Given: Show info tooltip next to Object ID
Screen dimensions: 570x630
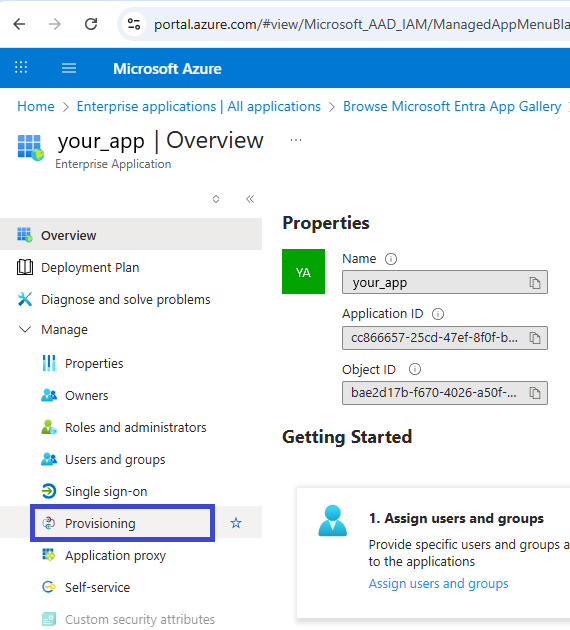Looking at the screenshot, I should [x=415, y=369].
